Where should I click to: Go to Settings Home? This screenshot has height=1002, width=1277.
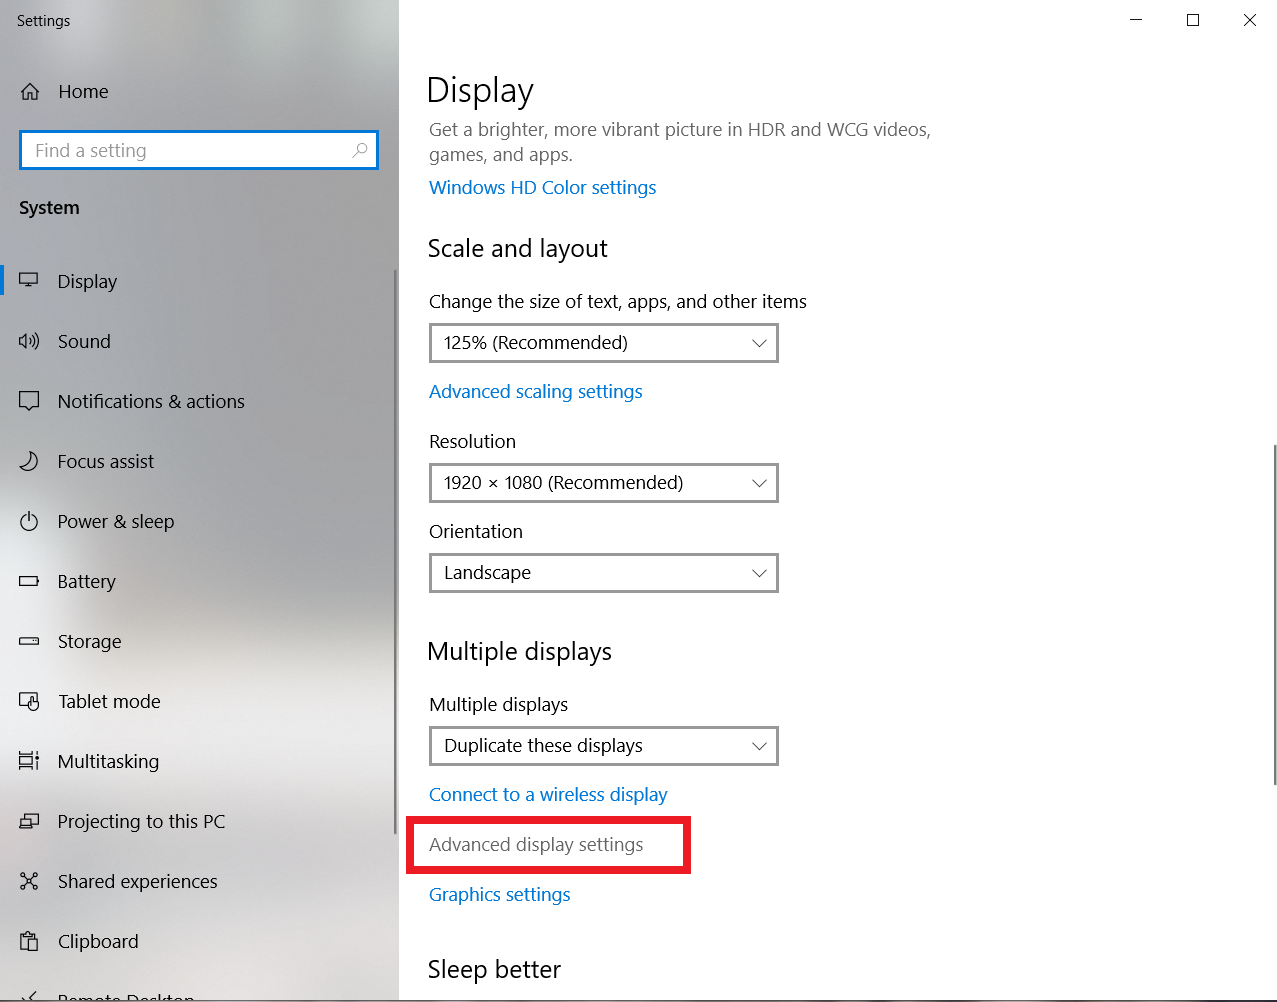pyautogui.click(x=198, y=92)
